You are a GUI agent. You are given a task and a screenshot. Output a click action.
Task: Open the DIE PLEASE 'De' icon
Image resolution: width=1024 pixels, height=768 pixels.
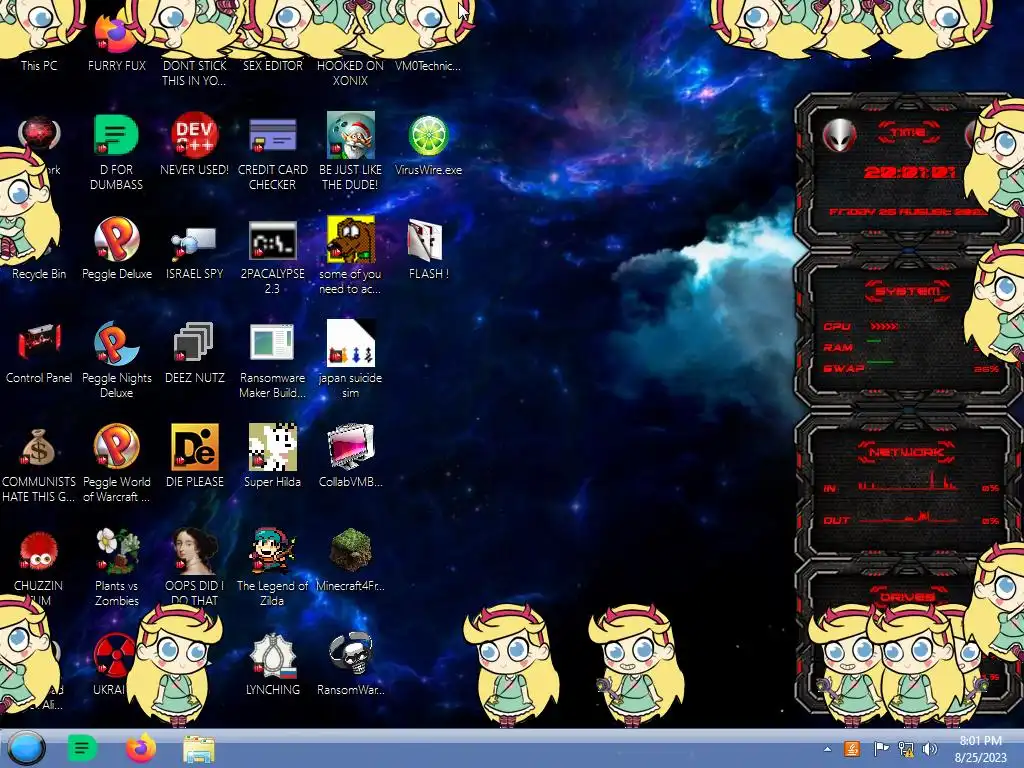194,447
